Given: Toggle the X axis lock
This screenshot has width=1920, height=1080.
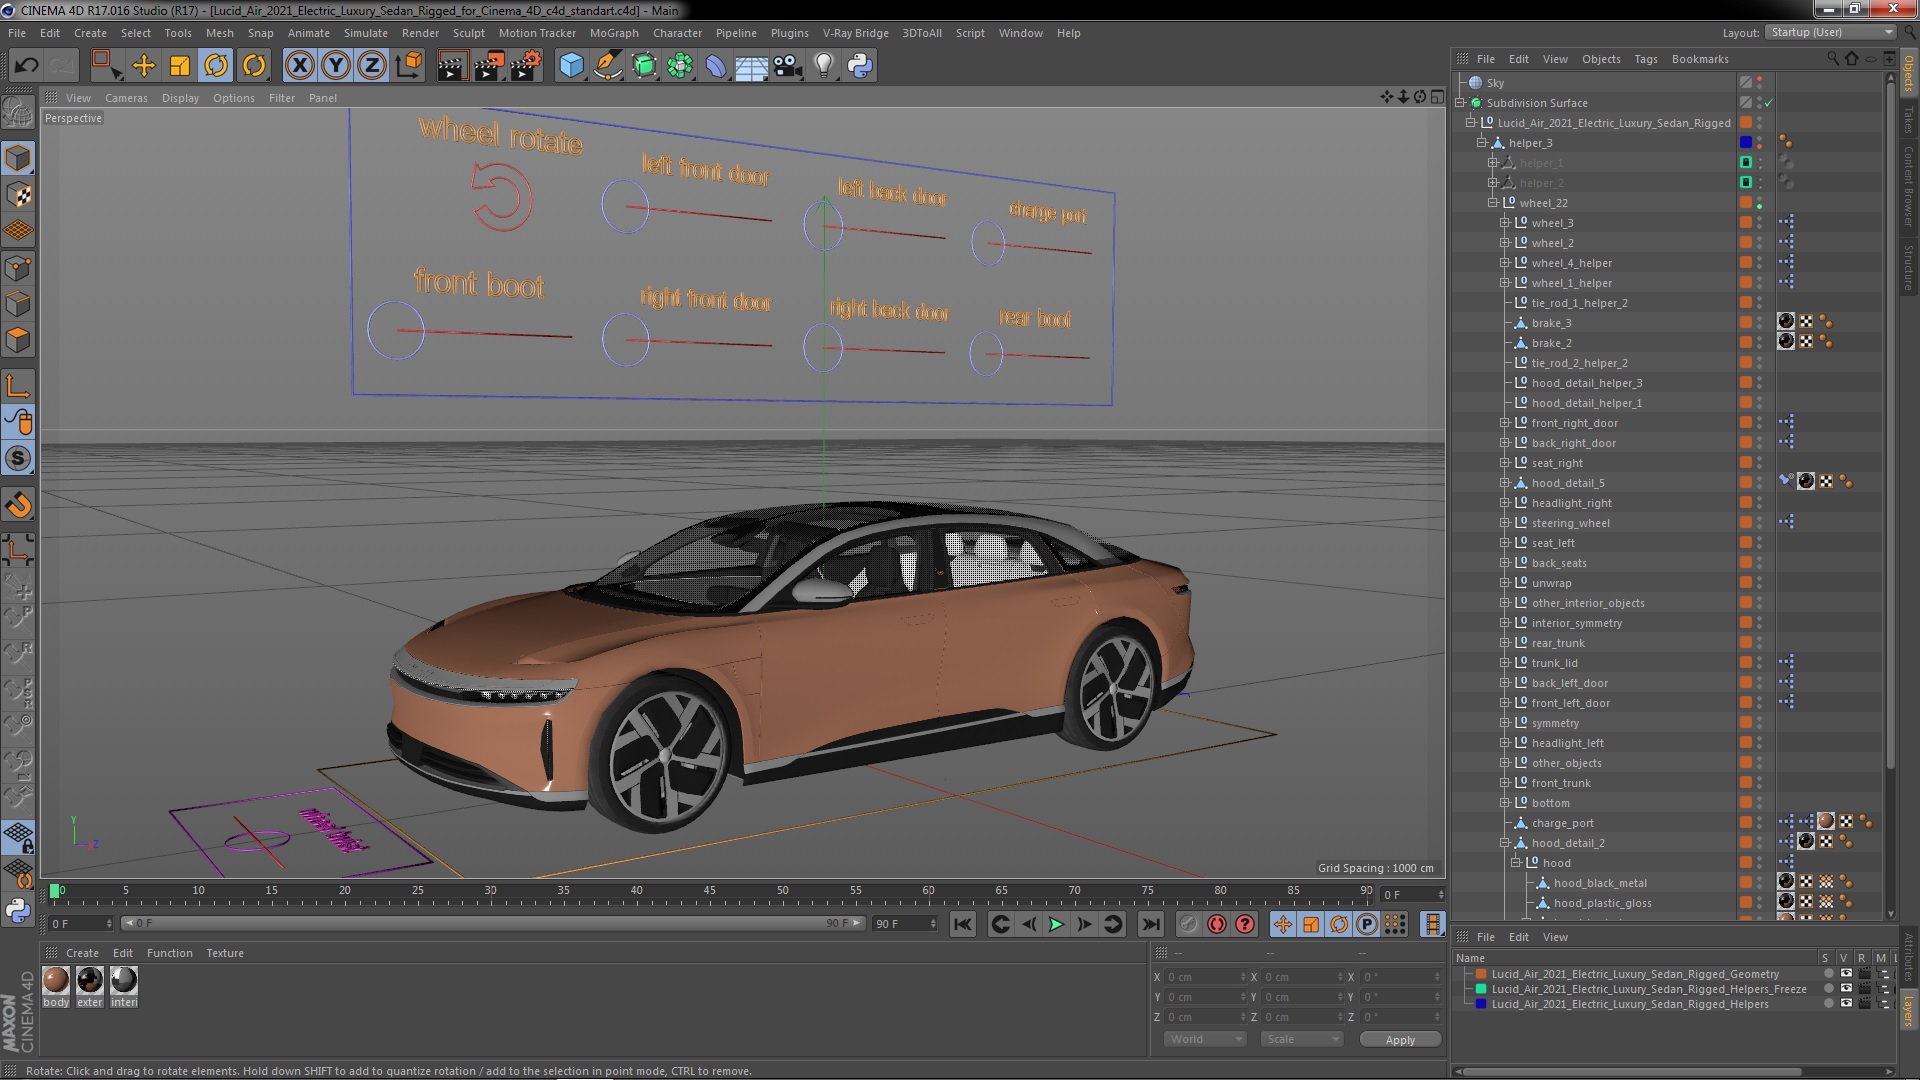Looking at the screenshot, I should (299, 66).
